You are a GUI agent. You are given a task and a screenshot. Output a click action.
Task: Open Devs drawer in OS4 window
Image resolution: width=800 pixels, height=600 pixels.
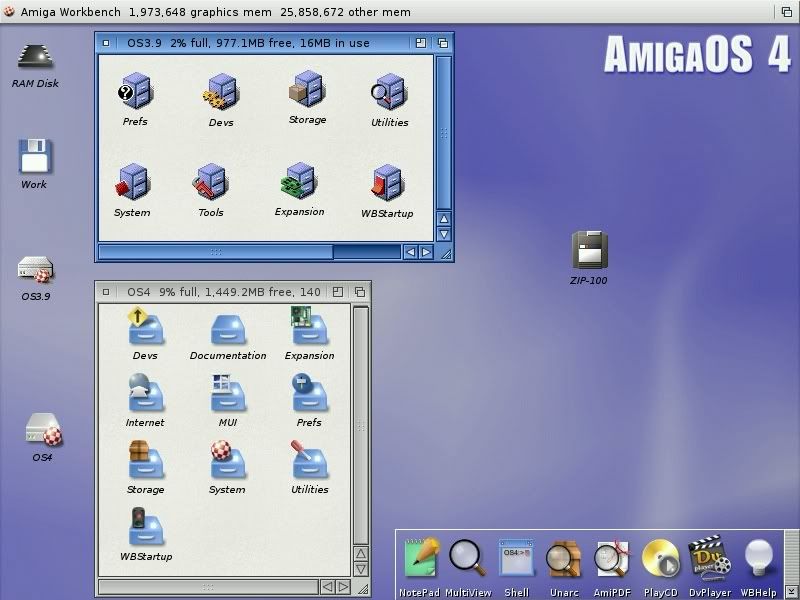[x=145, y=334]
